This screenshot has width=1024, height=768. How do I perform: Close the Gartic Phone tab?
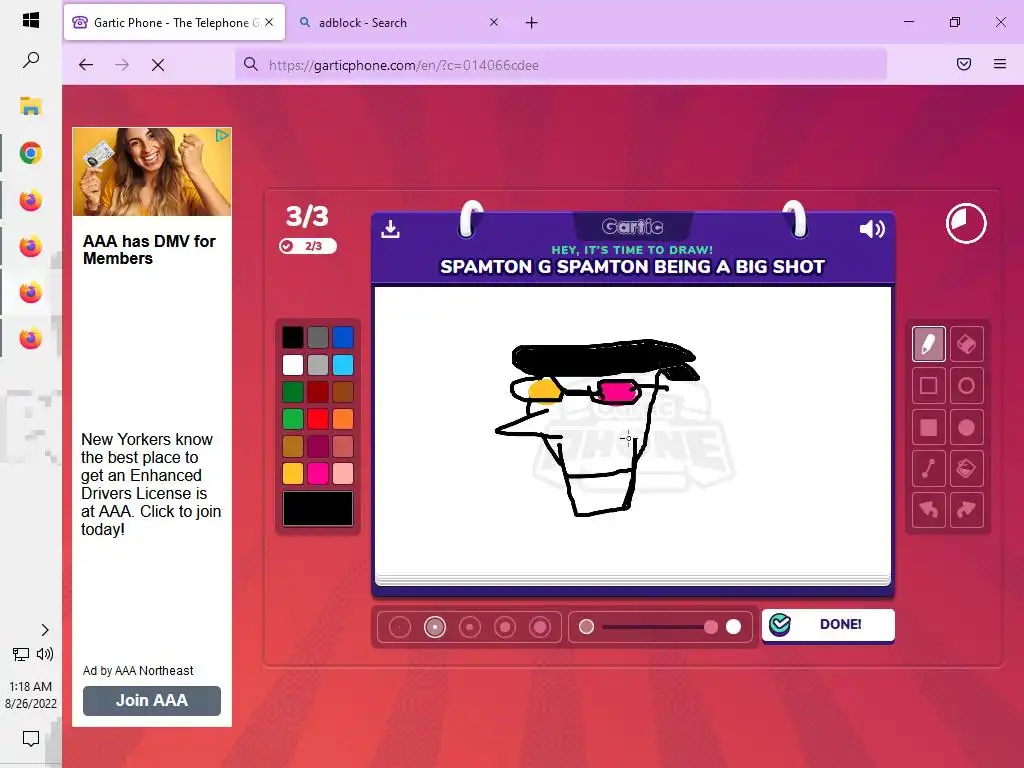click(269, 22)
